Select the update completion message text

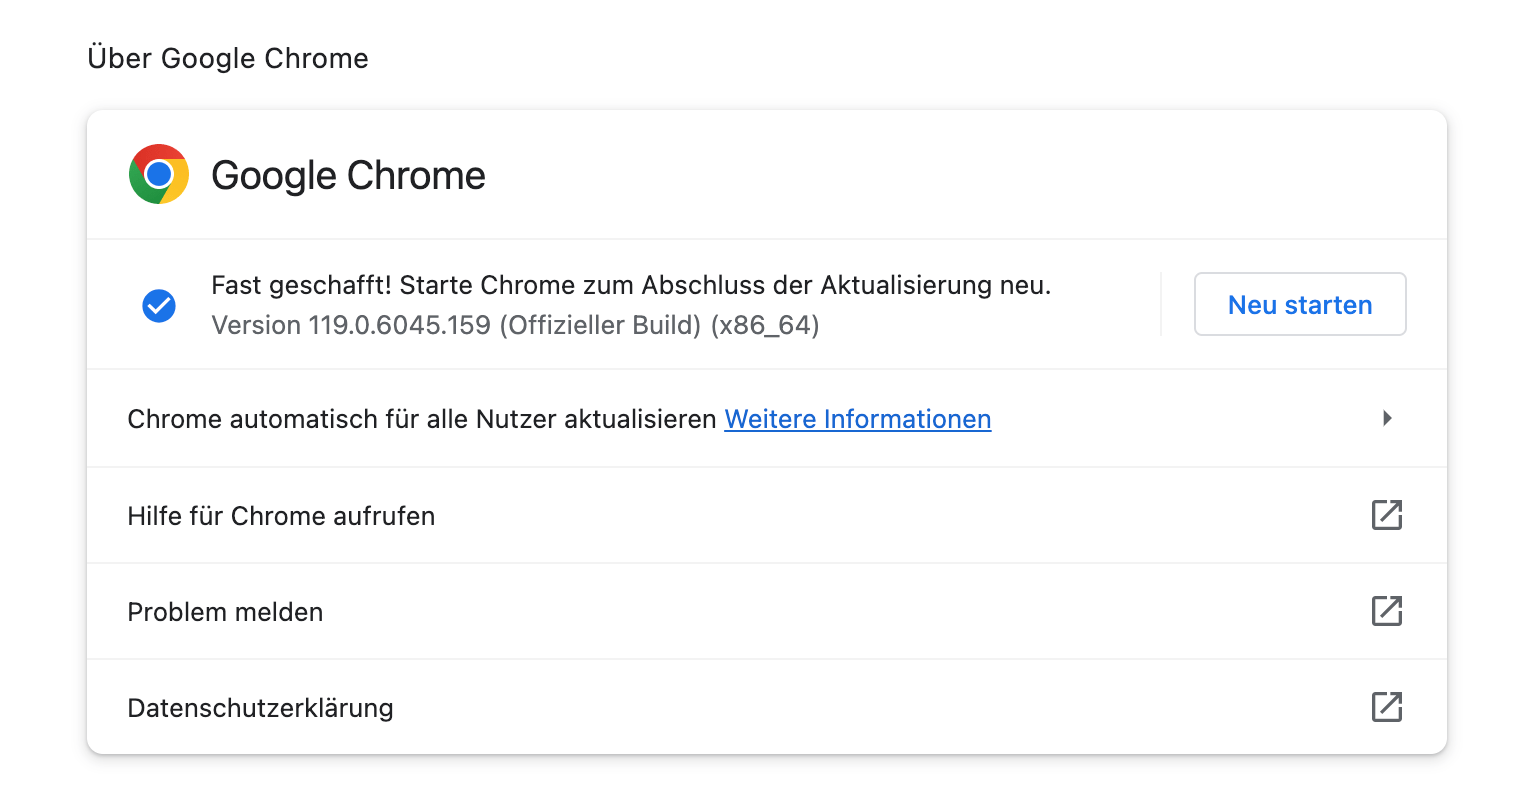[630, 285]
